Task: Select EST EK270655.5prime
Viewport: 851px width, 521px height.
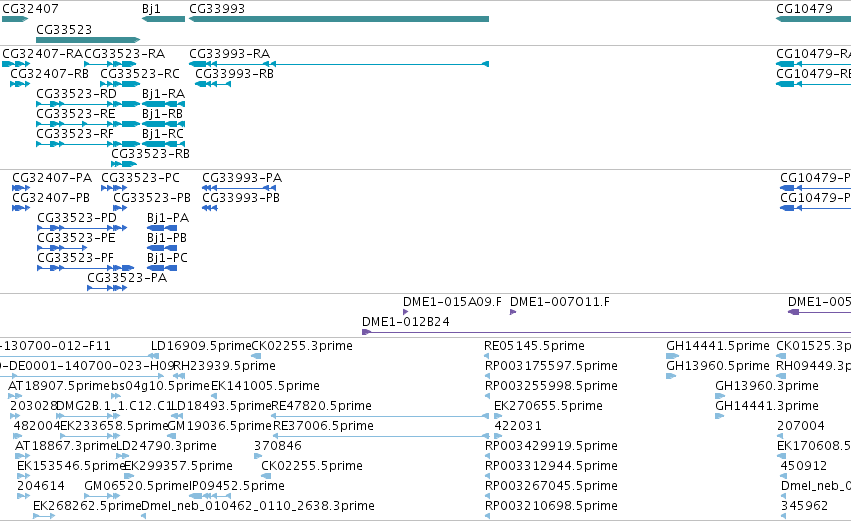Action: (x=548, y=406)
